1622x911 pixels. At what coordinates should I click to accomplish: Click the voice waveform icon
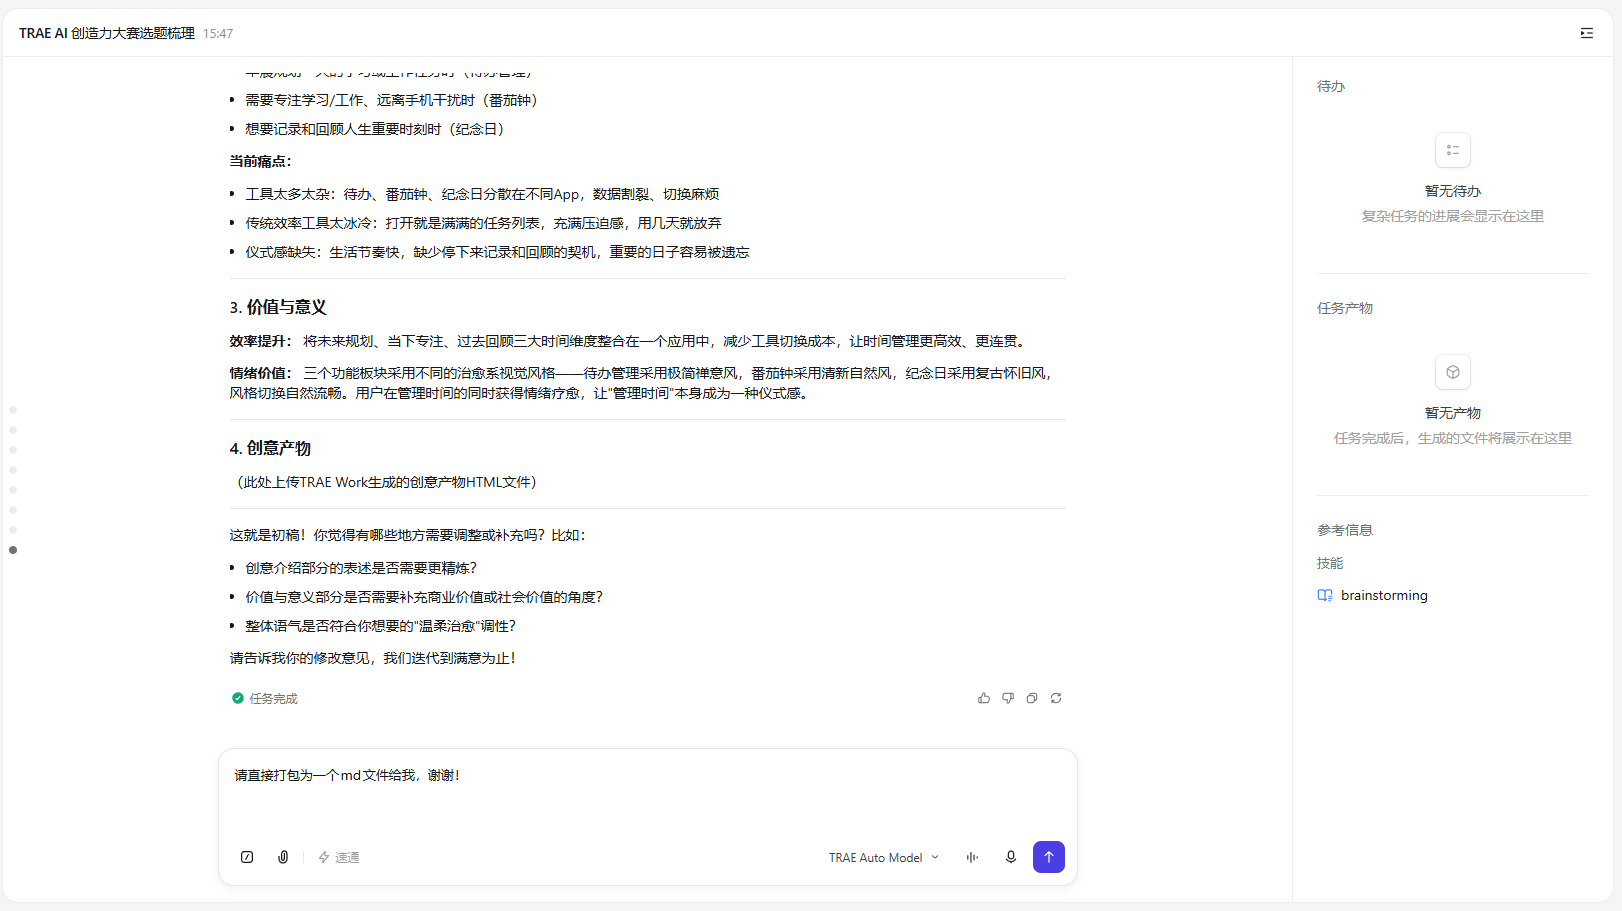[x=972, y=857]
